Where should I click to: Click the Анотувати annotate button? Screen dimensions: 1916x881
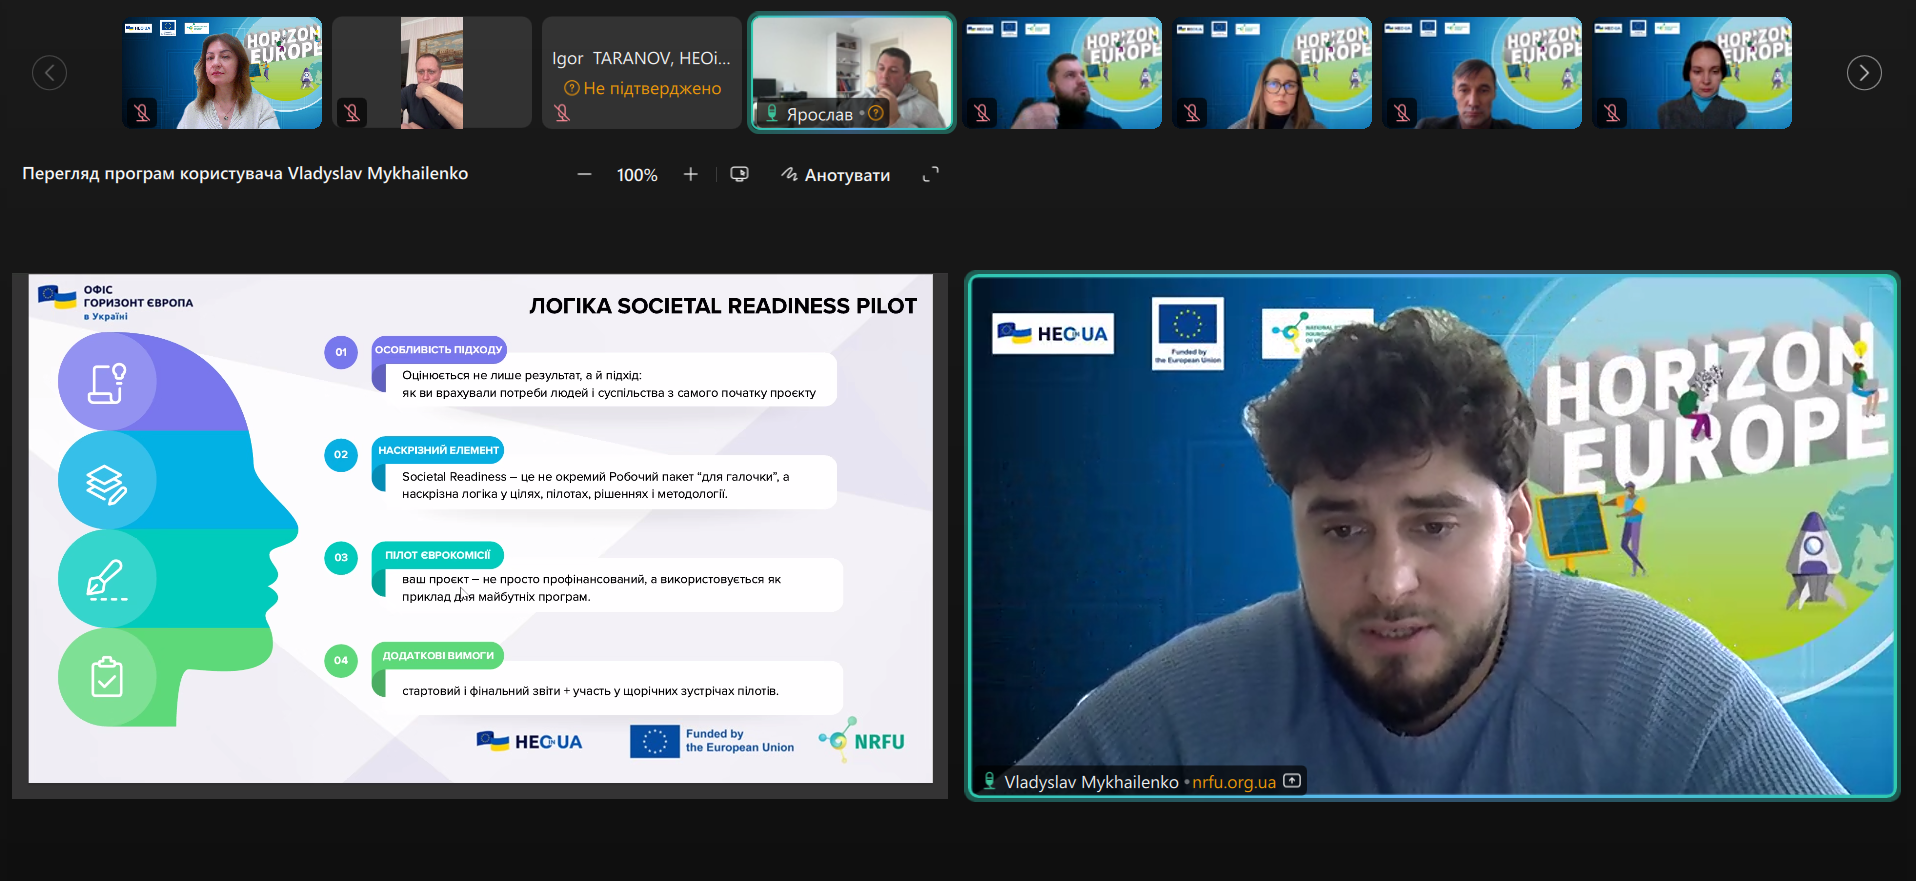[835, 174]
